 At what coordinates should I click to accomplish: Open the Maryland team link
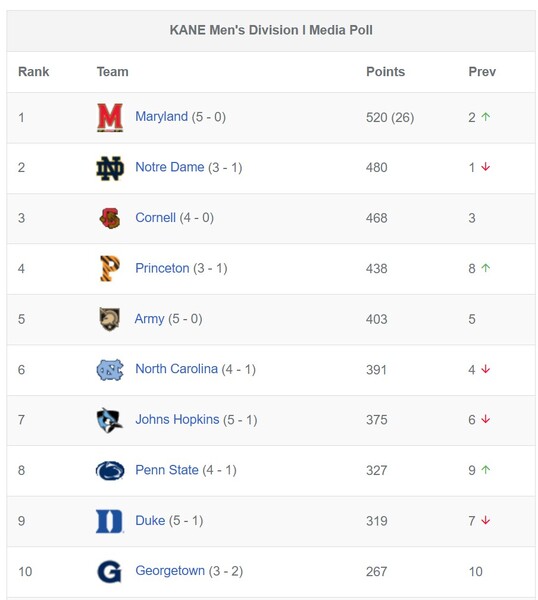coord(161,116)
